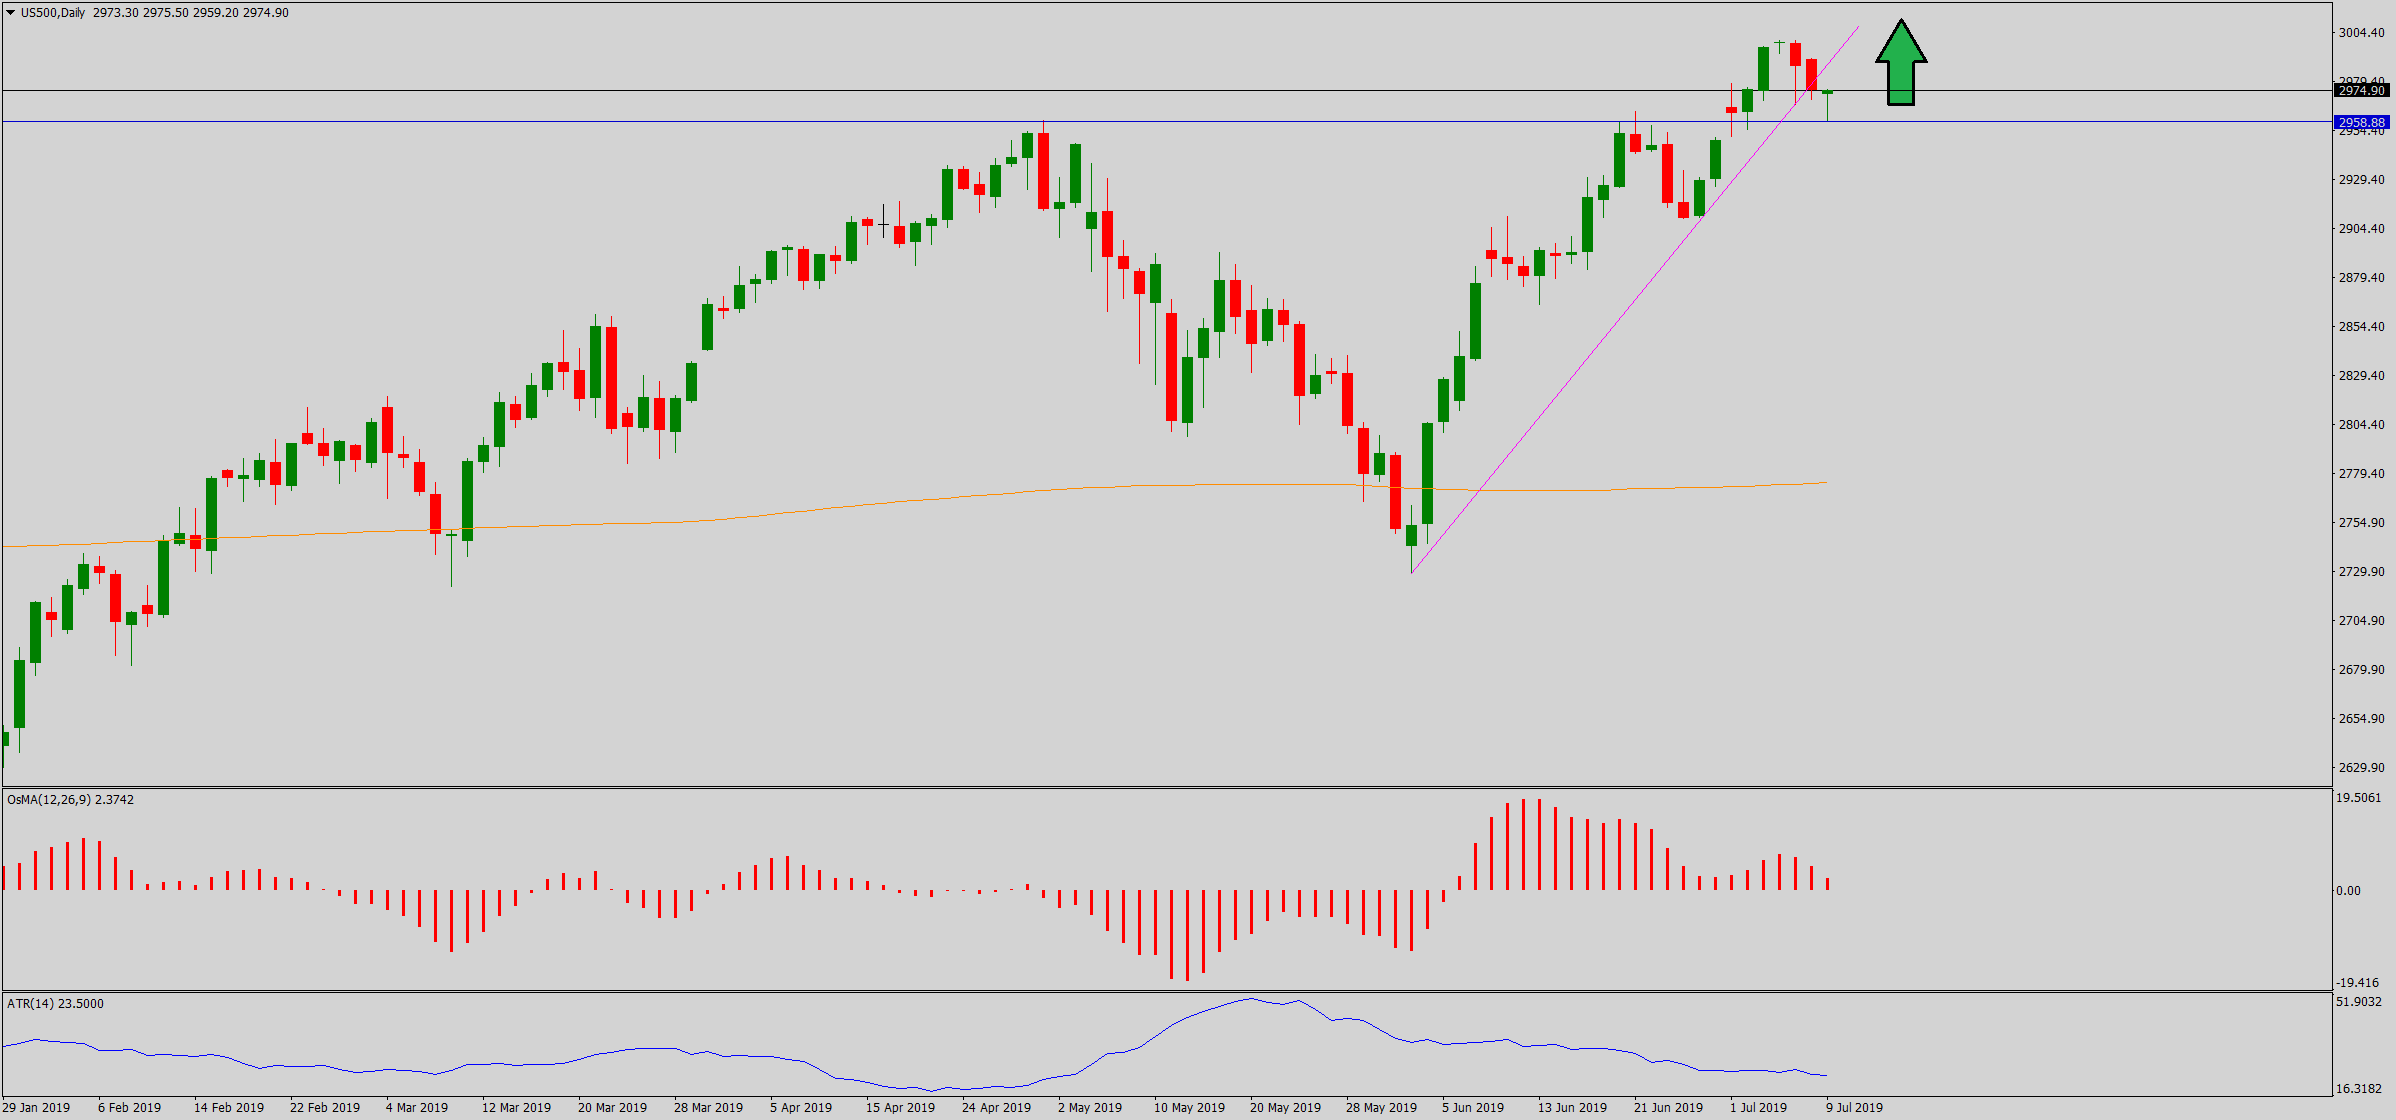Click the 51.9032 ATR scale label
This screenshot has width=2396, height=1120.
[2361, 1002]
